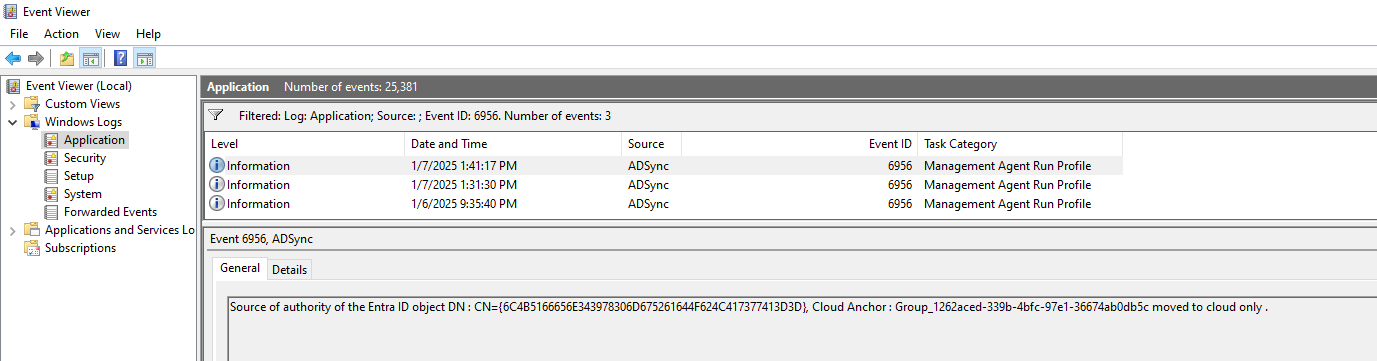Select the event dated 1/7/2025 1:41:17 PM
Viewport: 1377px width, 361px height.
tap(663, 166)
